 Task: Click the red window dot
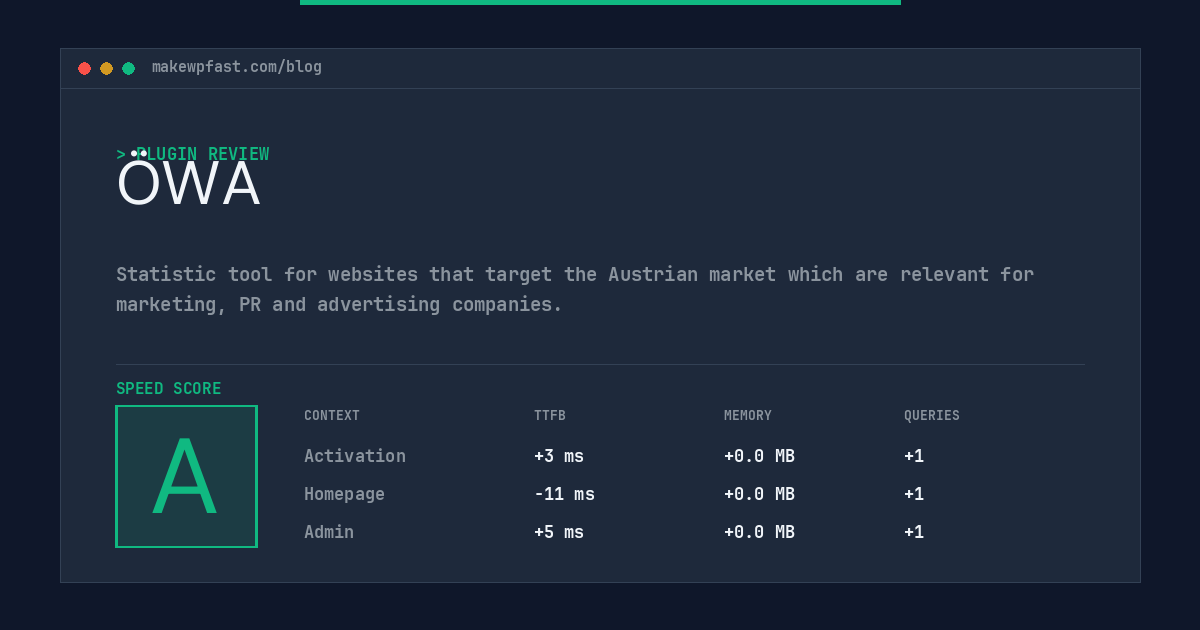[84, 68]
